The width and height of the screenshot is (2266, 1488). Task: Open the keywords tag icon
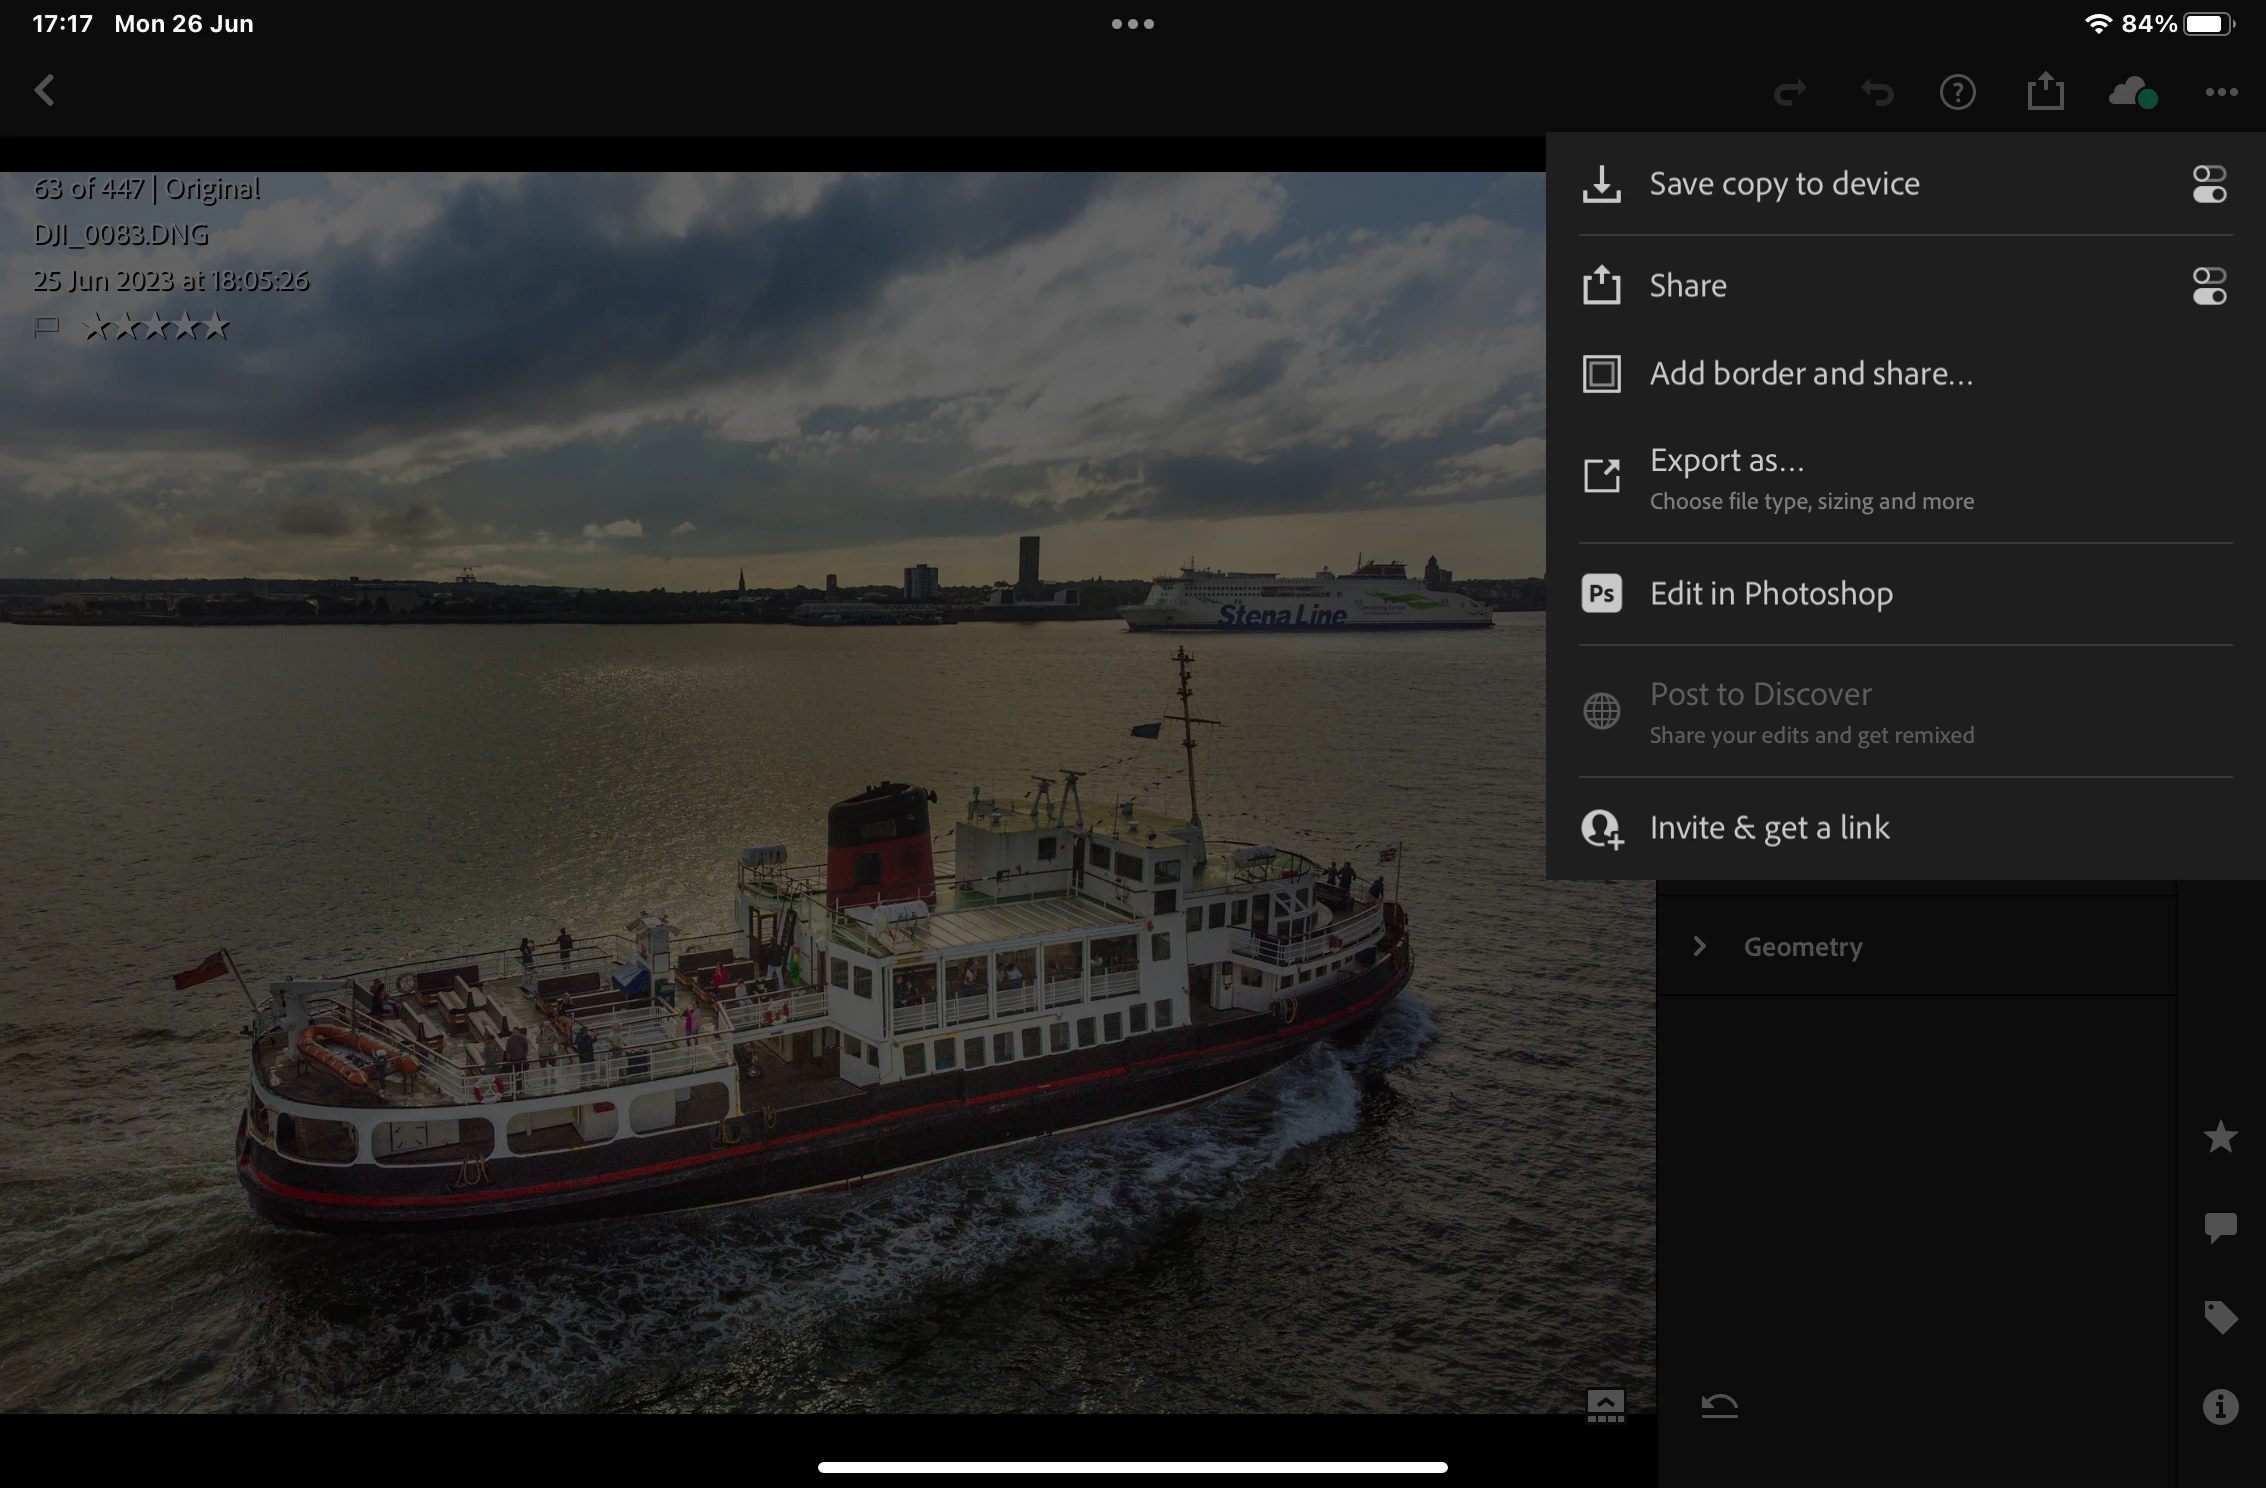[2220, 1317]
